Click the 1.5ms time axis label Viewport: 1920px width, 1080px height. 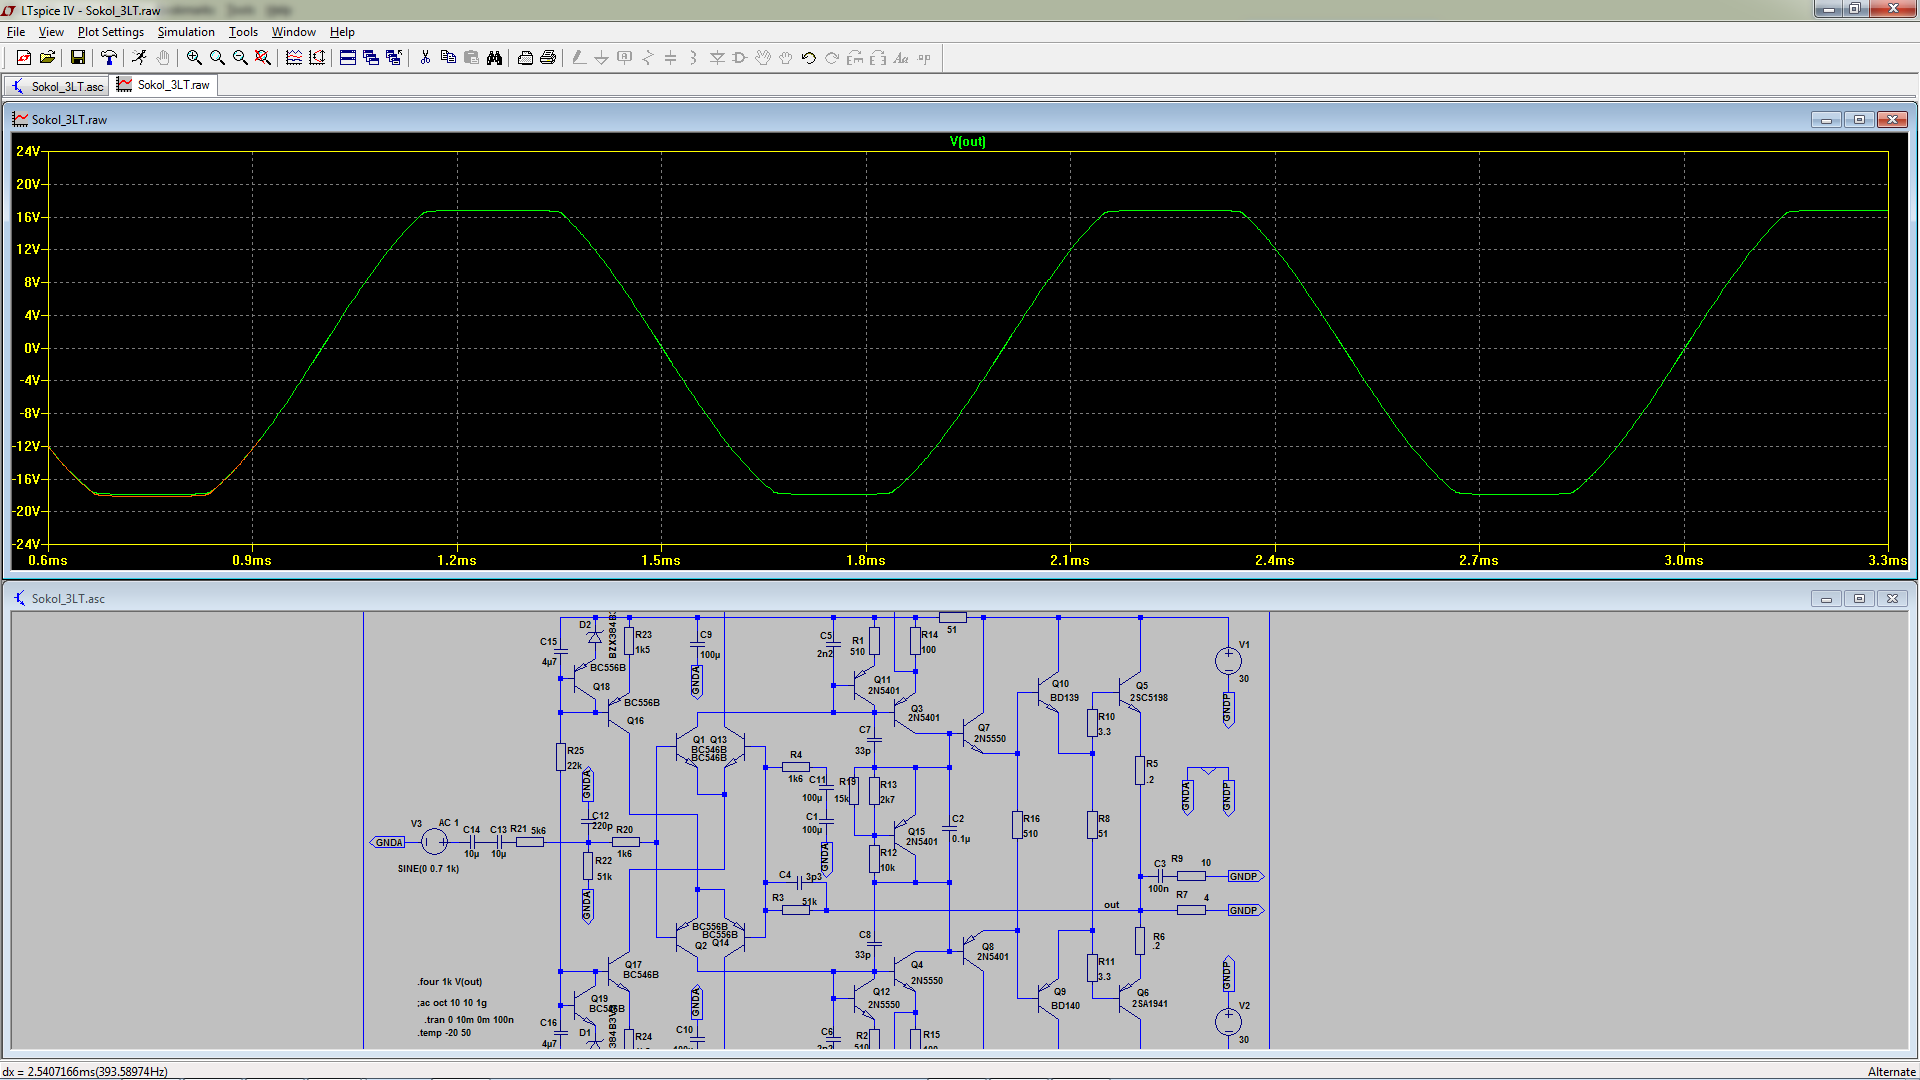661,560
